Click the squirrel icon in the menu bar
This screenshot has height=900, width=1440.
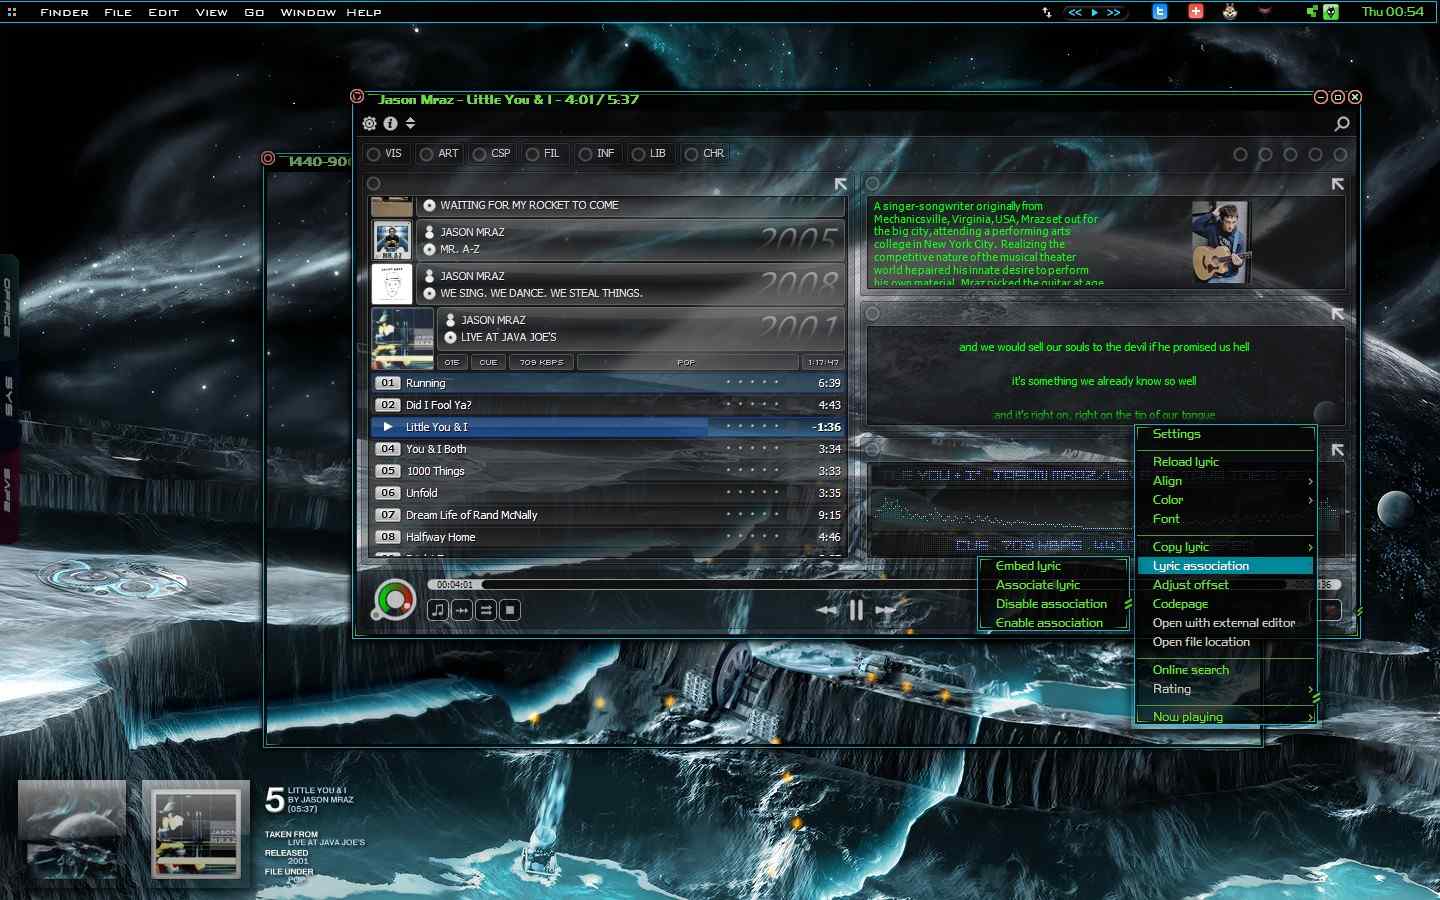[1230, 12]
